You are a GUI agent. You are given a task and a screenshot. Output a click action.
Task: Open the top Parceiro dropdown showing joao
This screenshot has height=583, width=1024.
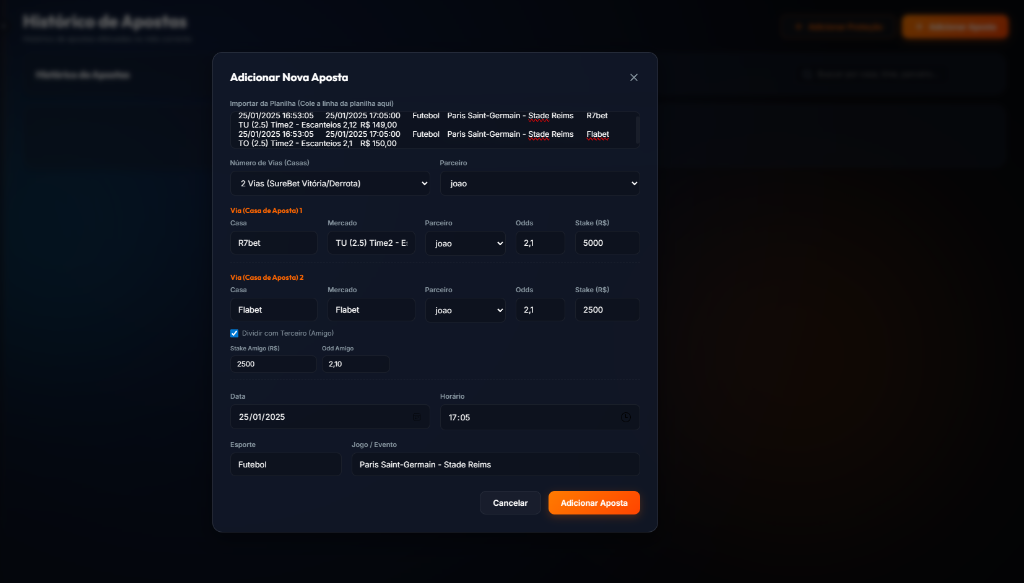(x=539, y=183)
